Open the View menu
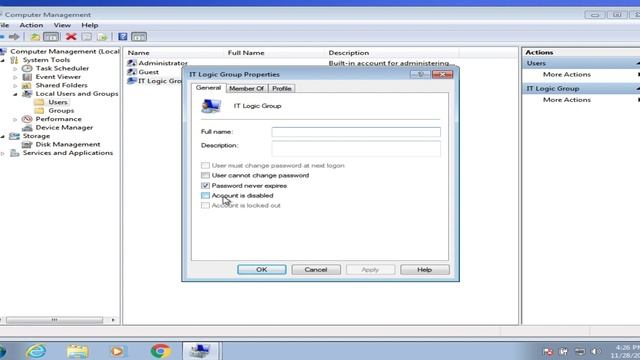 pyautogui.click(x=62, y=25)
